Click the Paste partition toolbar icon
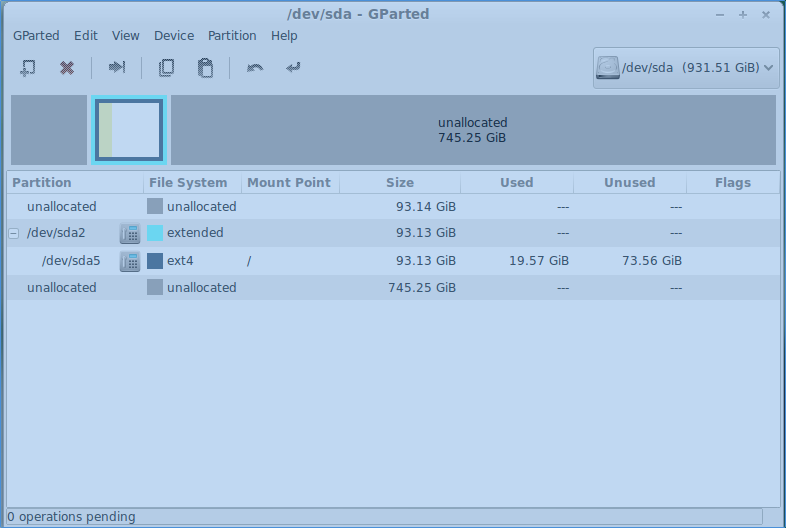 point(205,68)
